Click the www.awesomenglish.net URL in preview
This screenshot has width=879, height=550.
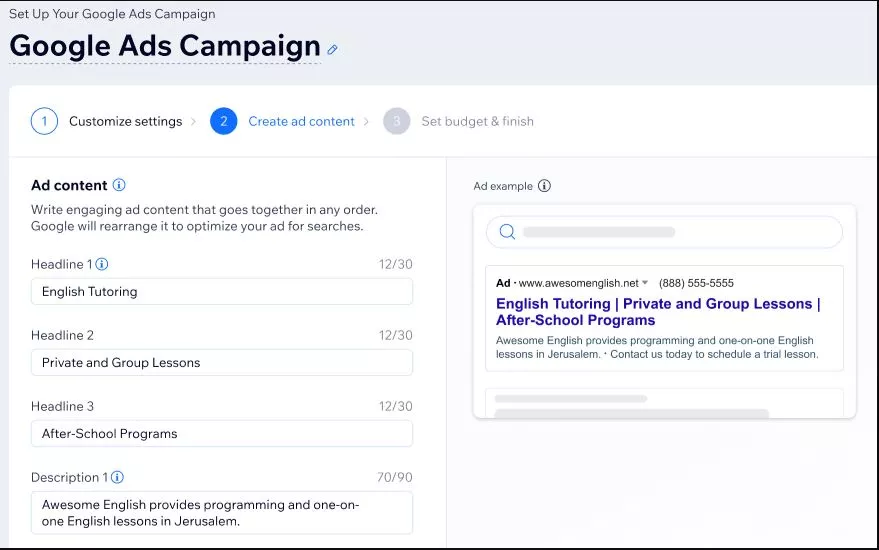(579, 283)
